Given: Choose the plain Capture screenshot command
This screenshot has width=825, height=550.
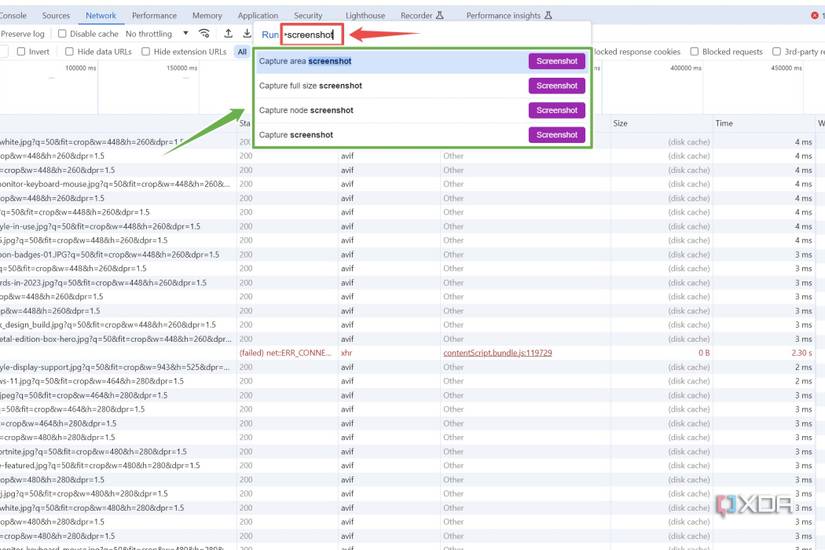Looking at the screenshot, I should pos(423,135).
